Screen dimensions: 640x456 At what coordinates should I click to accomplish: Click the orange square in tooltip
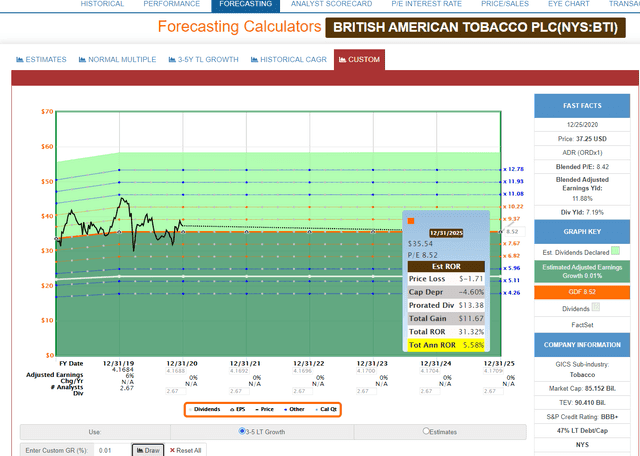(411, 221)
